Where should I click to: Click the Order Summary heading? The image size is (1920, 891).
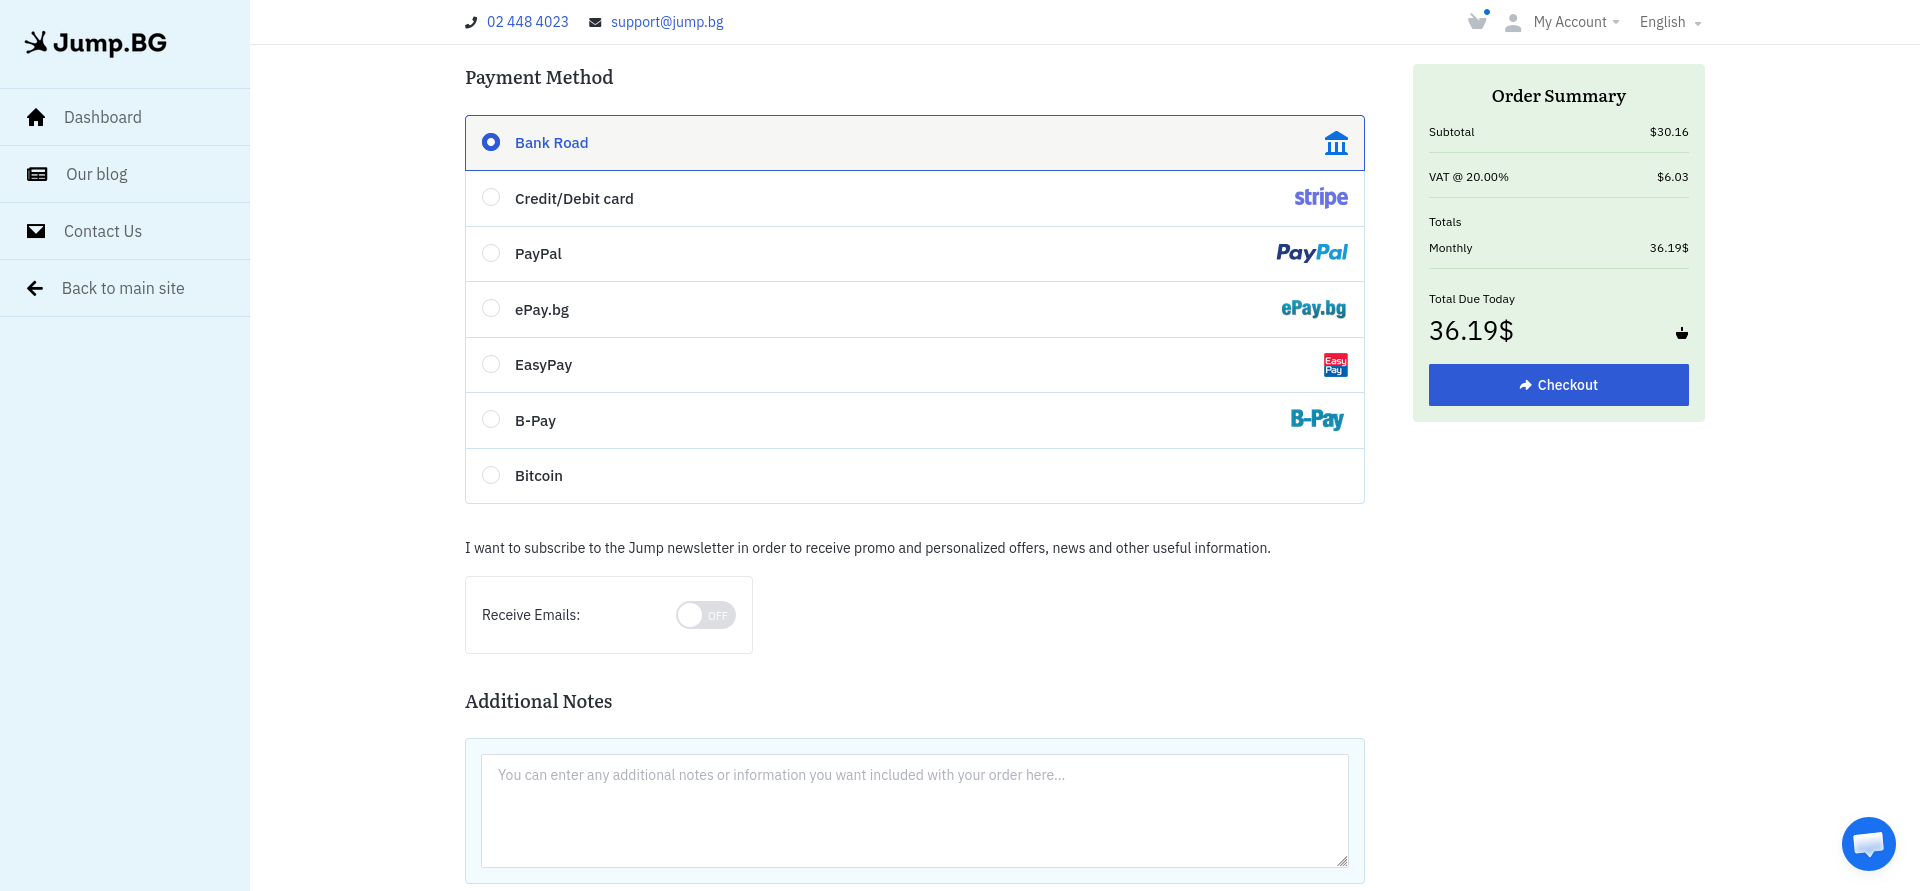click(x=1558, y=96)
